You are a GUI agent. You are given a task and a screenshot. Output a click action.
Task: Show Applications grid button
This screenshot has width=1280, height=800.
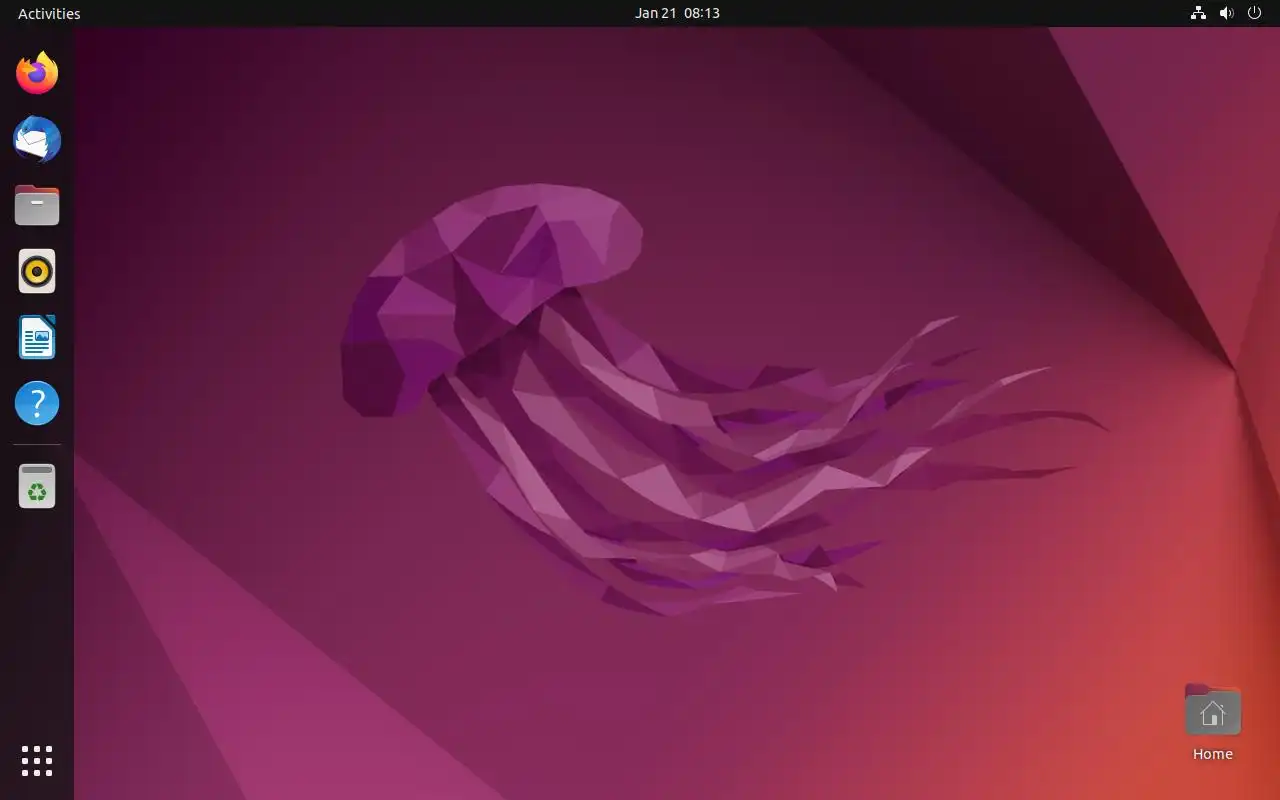37,761
